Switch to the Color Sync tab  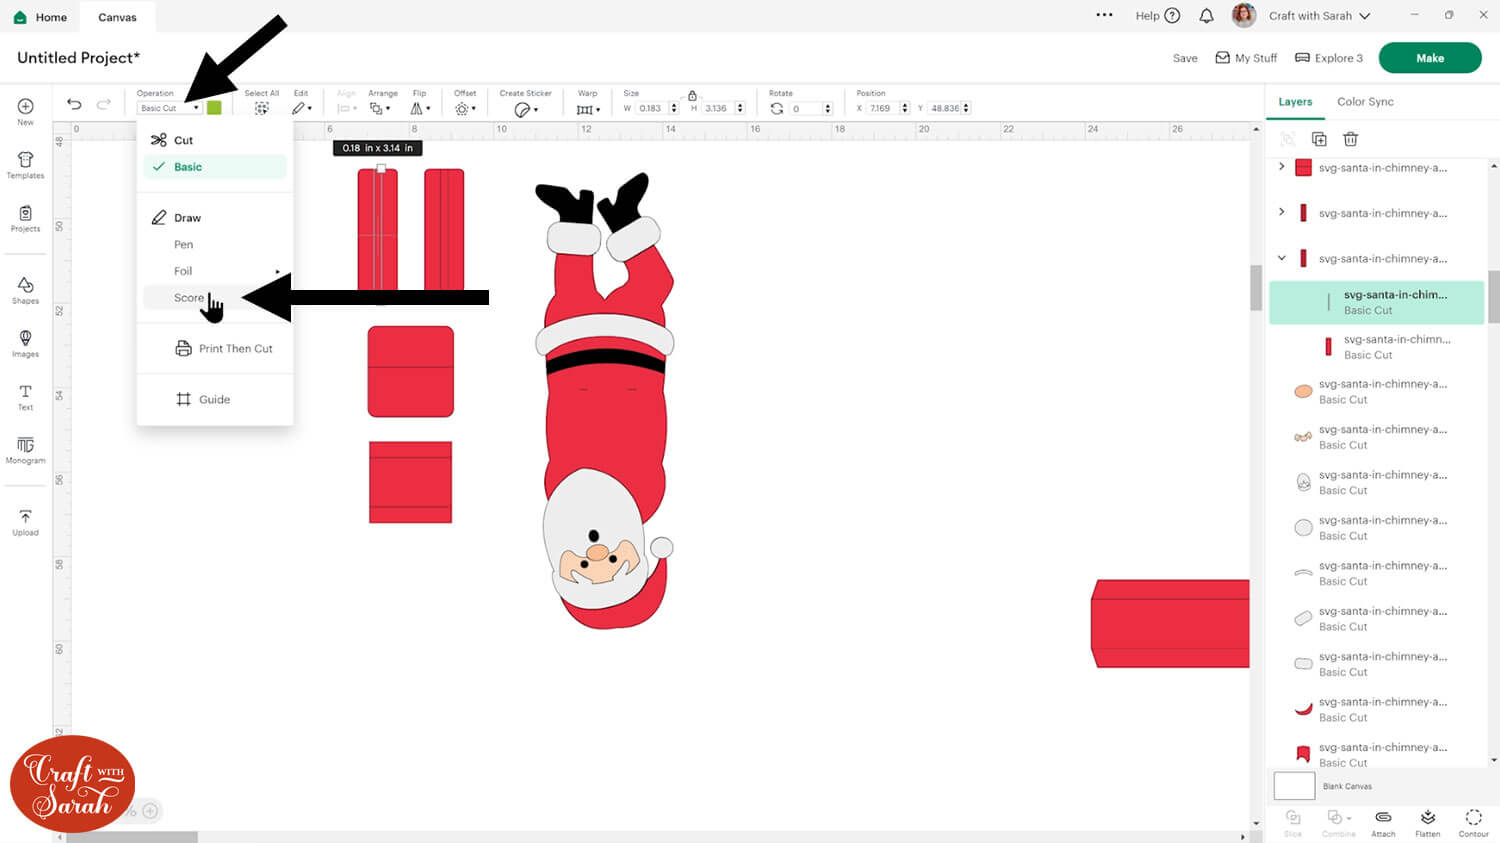coord(1365,102)
